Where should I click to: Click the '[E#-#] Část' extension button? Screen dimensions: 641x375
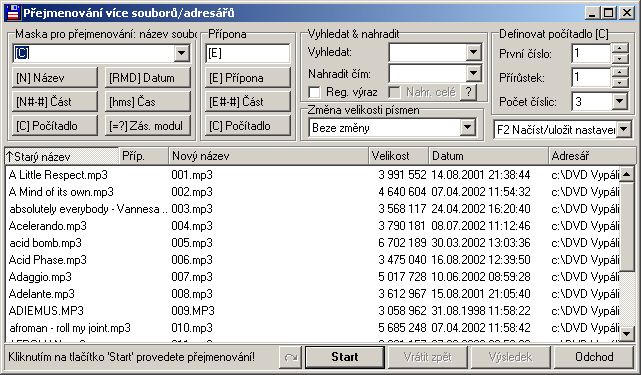248,102
